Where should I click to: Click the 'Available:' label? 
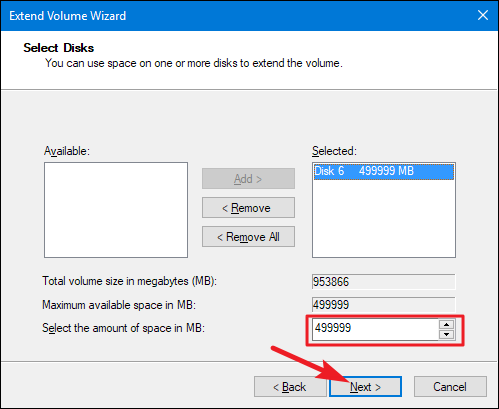[x=67, y=151]
